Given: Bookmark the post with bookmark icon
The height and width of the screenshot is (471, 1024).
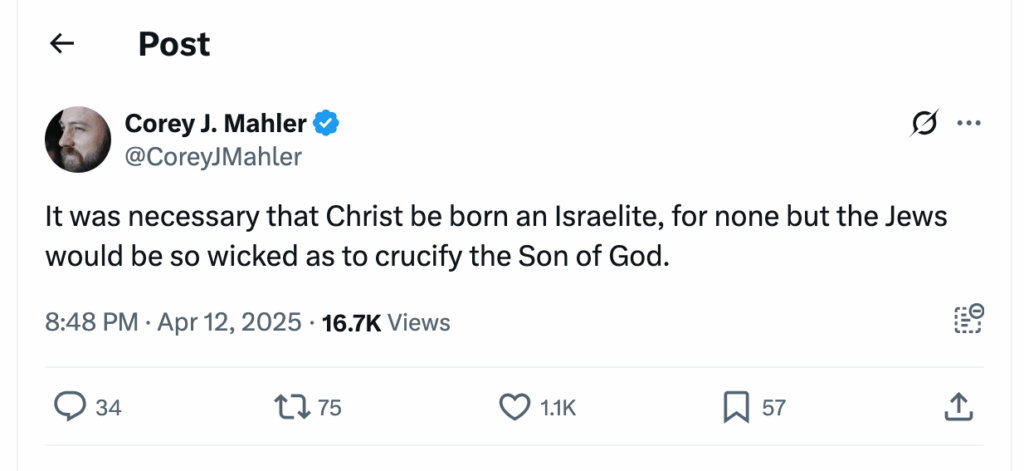Looking at the screenshot, I should 736,407.
